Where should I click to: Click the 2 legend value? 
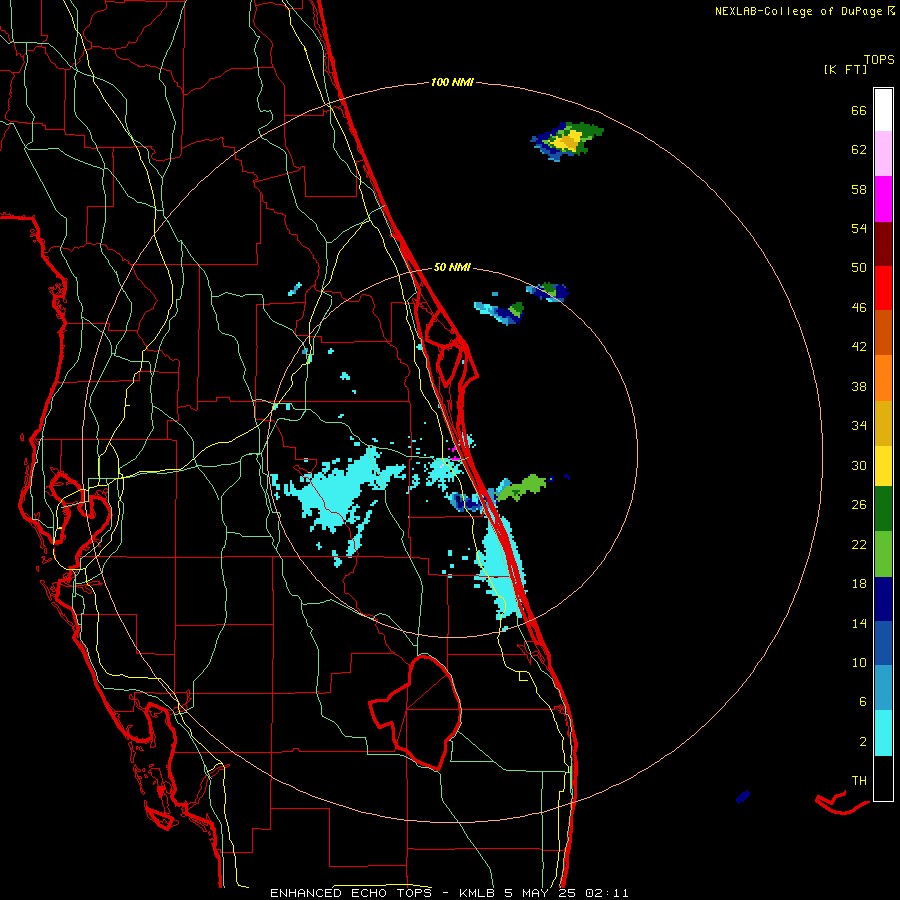tap(862, 742)
